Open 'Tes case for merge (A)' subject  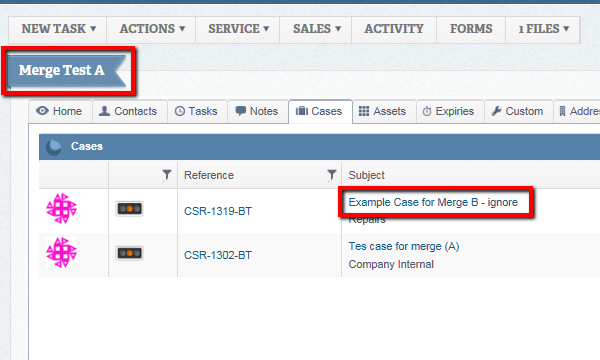404,246
